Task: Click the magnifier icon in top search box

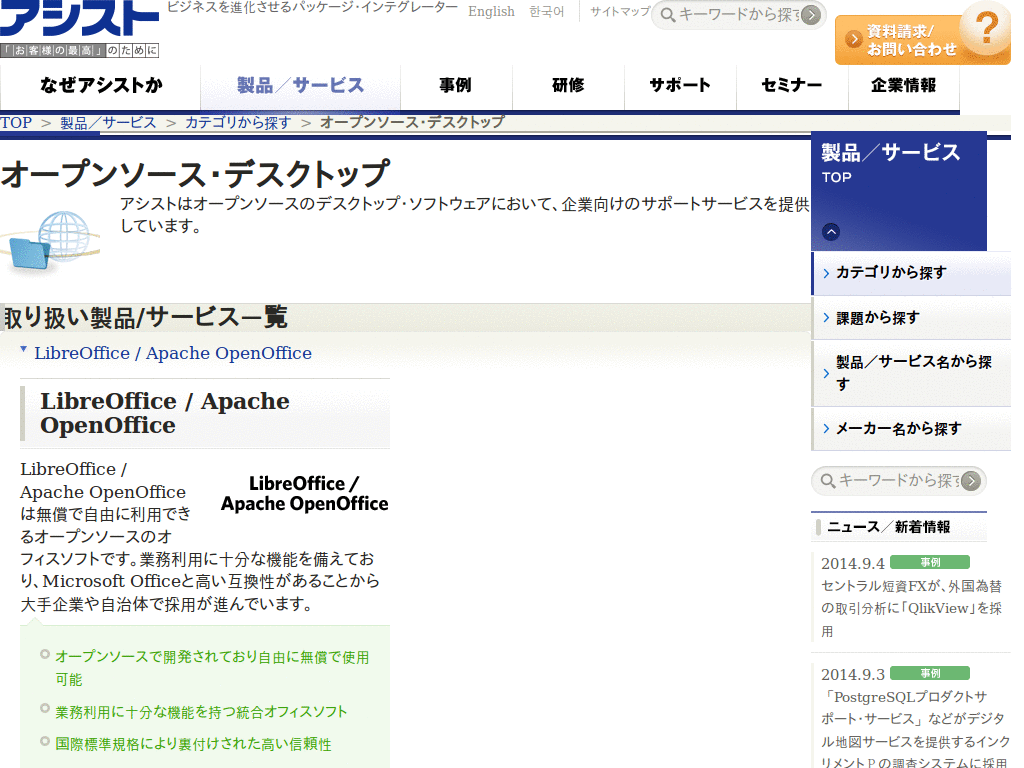Action: pos(667,14)
